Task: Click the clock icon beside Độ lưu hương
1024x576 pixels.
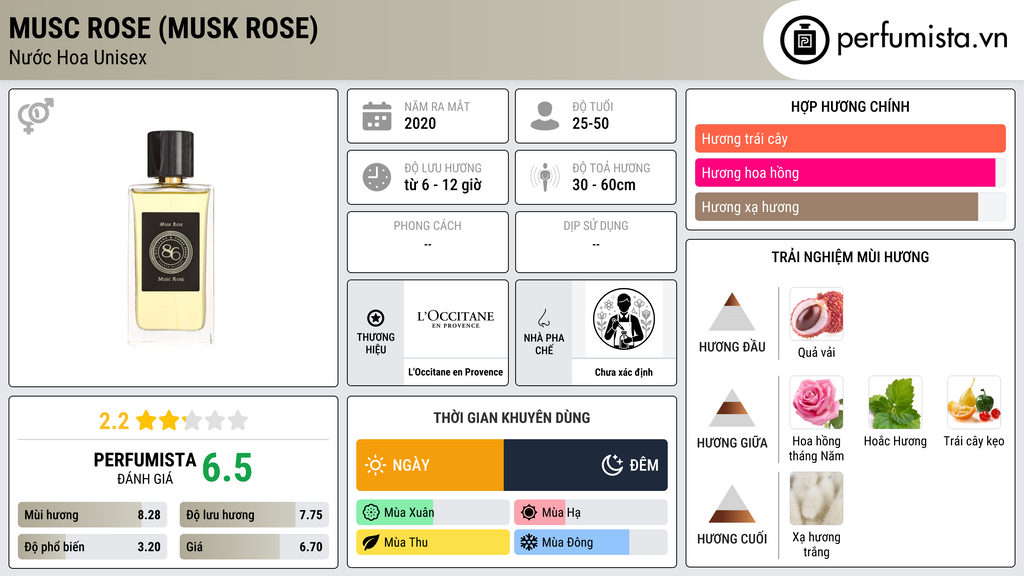Action: coord(377,177)
